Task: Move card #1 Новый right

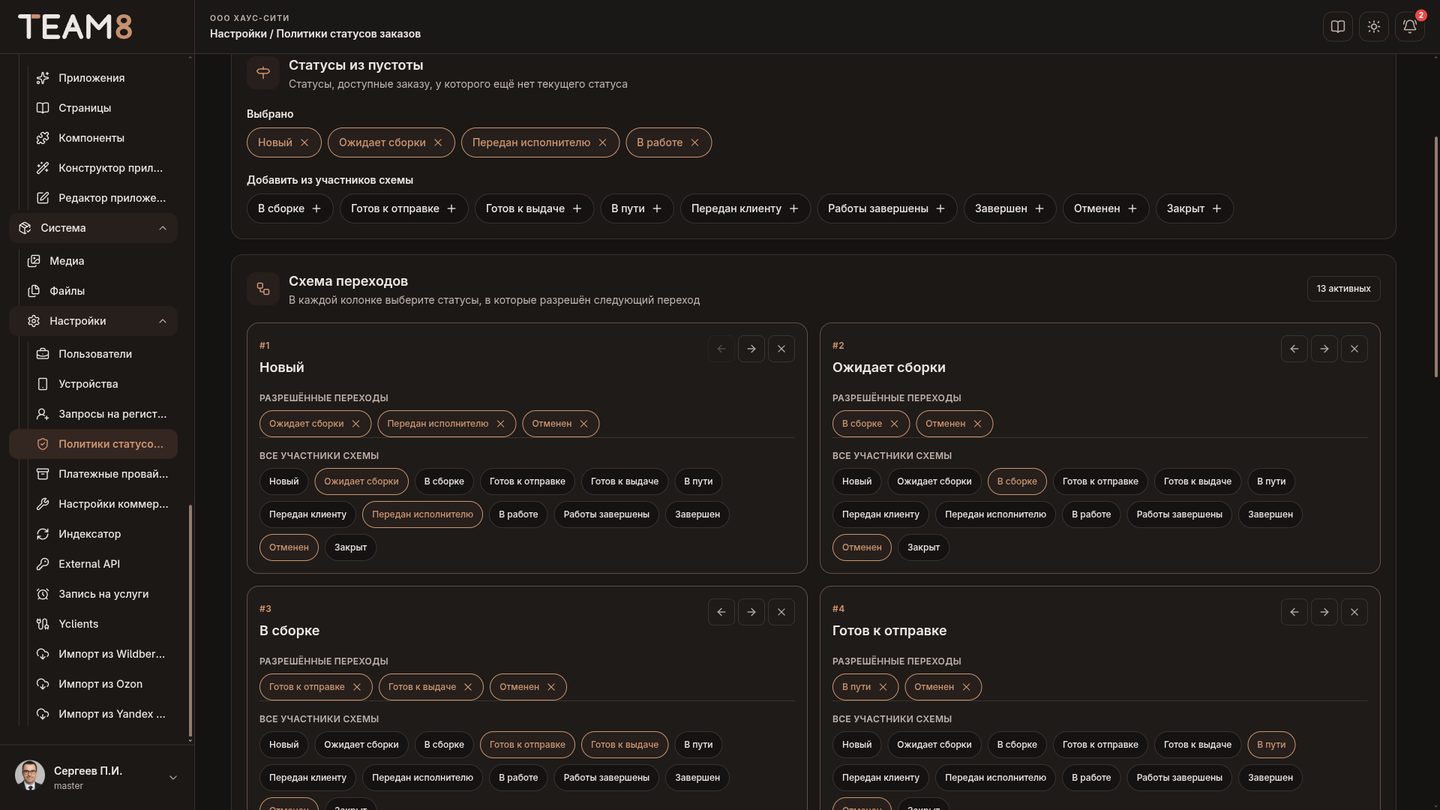Action: coord(751,349)
